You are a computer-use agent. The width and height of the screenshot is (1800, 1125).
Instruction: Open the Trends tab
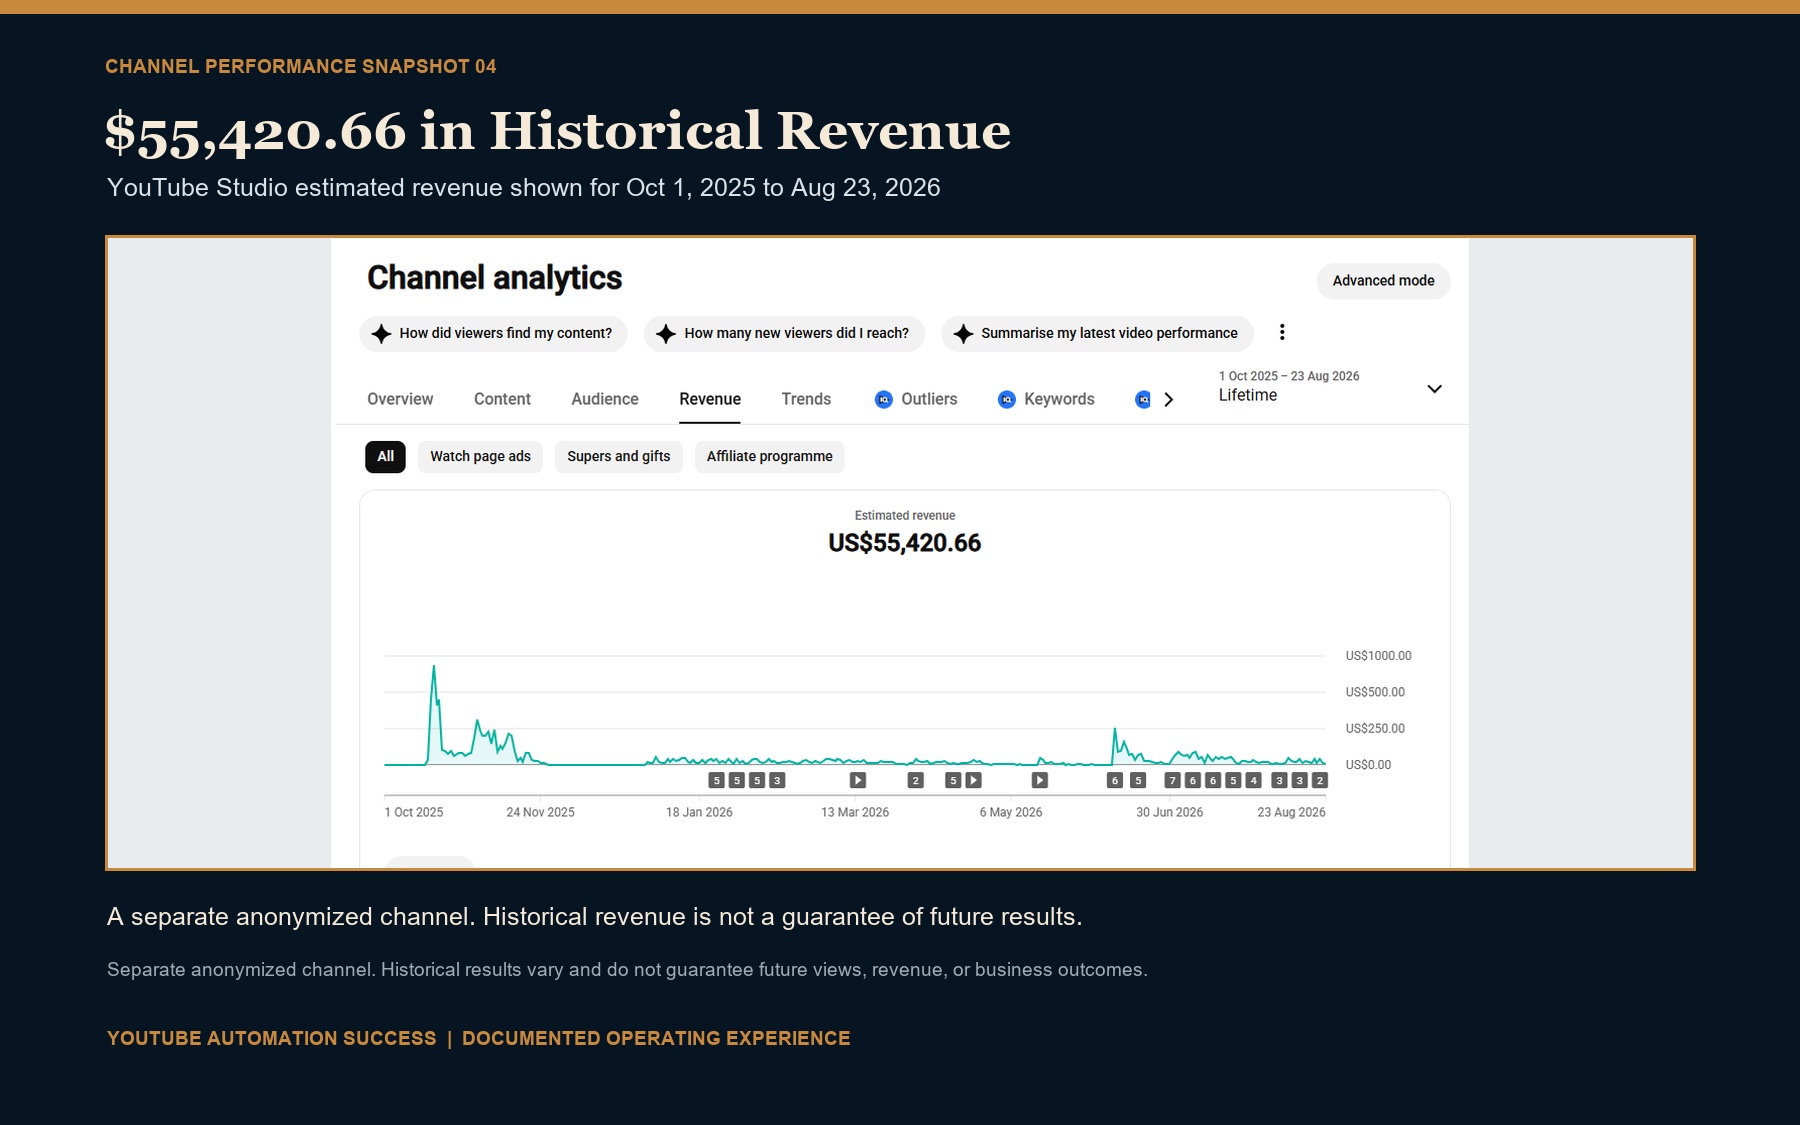click(806, 399)
